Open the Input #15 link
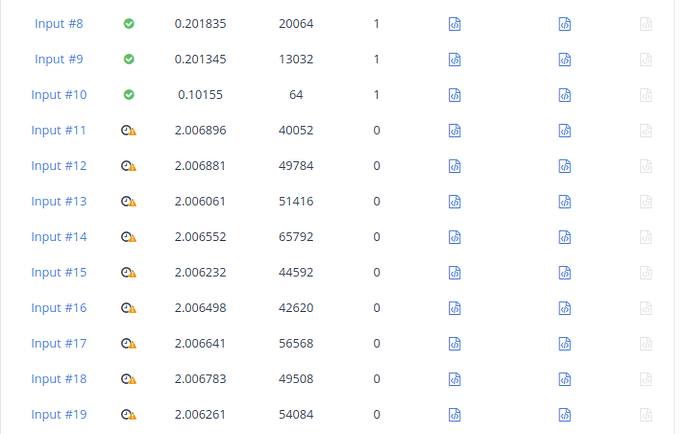This screenshot has width=690, height=434. (x=59, y=272)
